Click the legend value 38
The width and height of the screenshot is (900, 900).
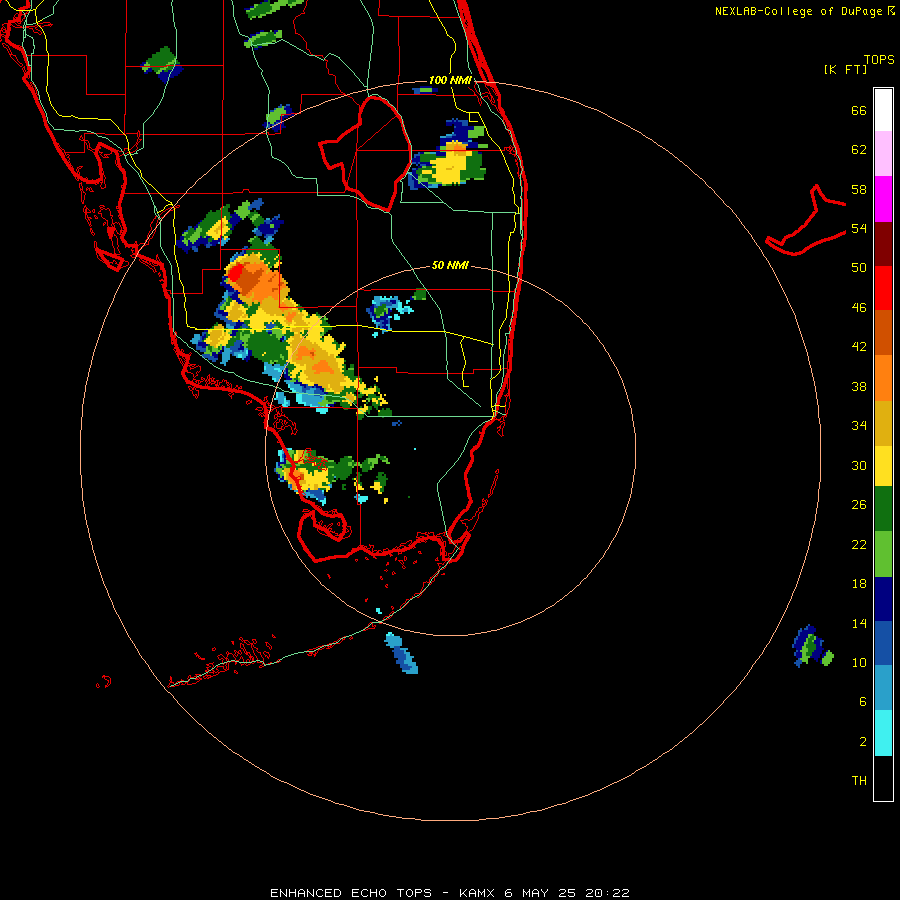[x=859, y=387]
